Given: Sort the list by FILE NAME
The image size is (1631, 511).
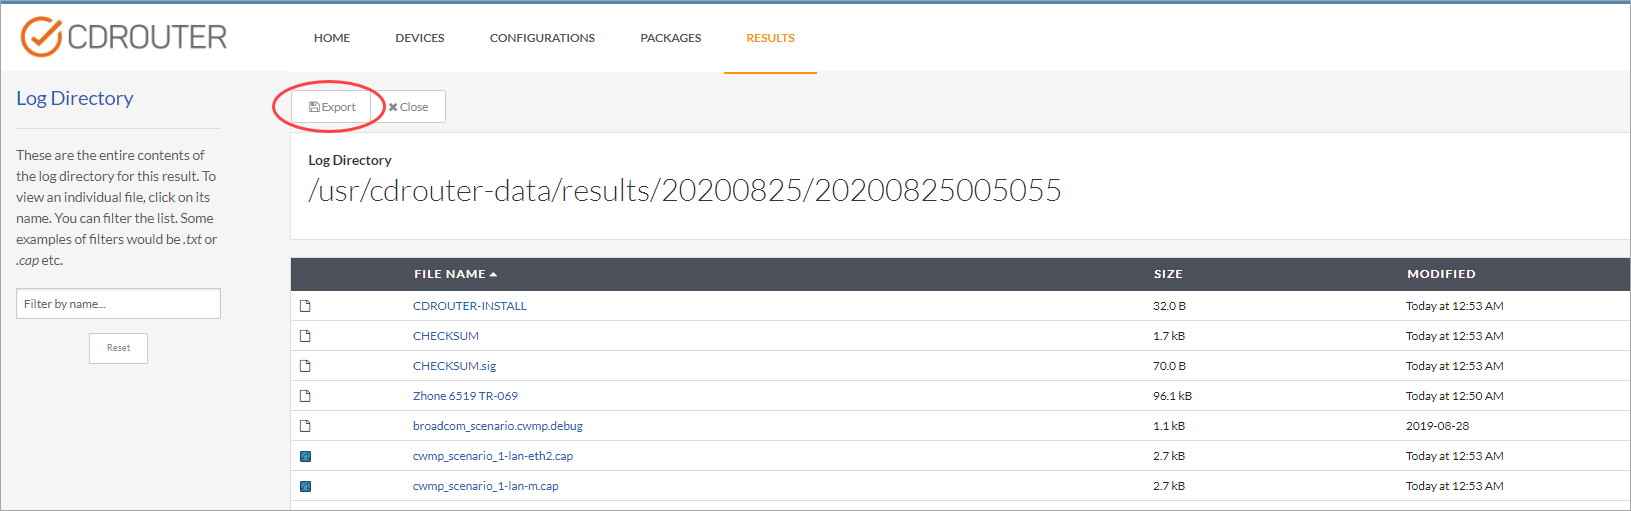Looking at the screenshot, I should pos(455,274).
